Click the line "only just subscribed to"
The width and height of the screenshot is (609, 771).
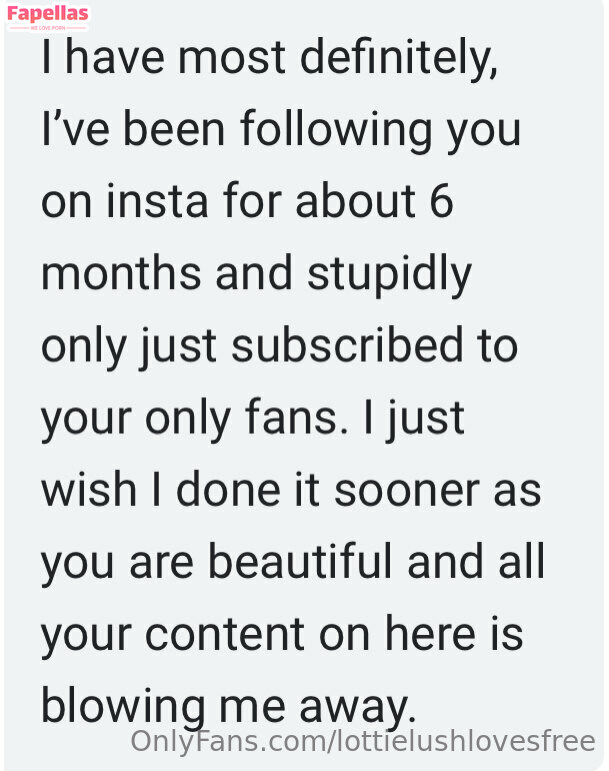[279, 345]
